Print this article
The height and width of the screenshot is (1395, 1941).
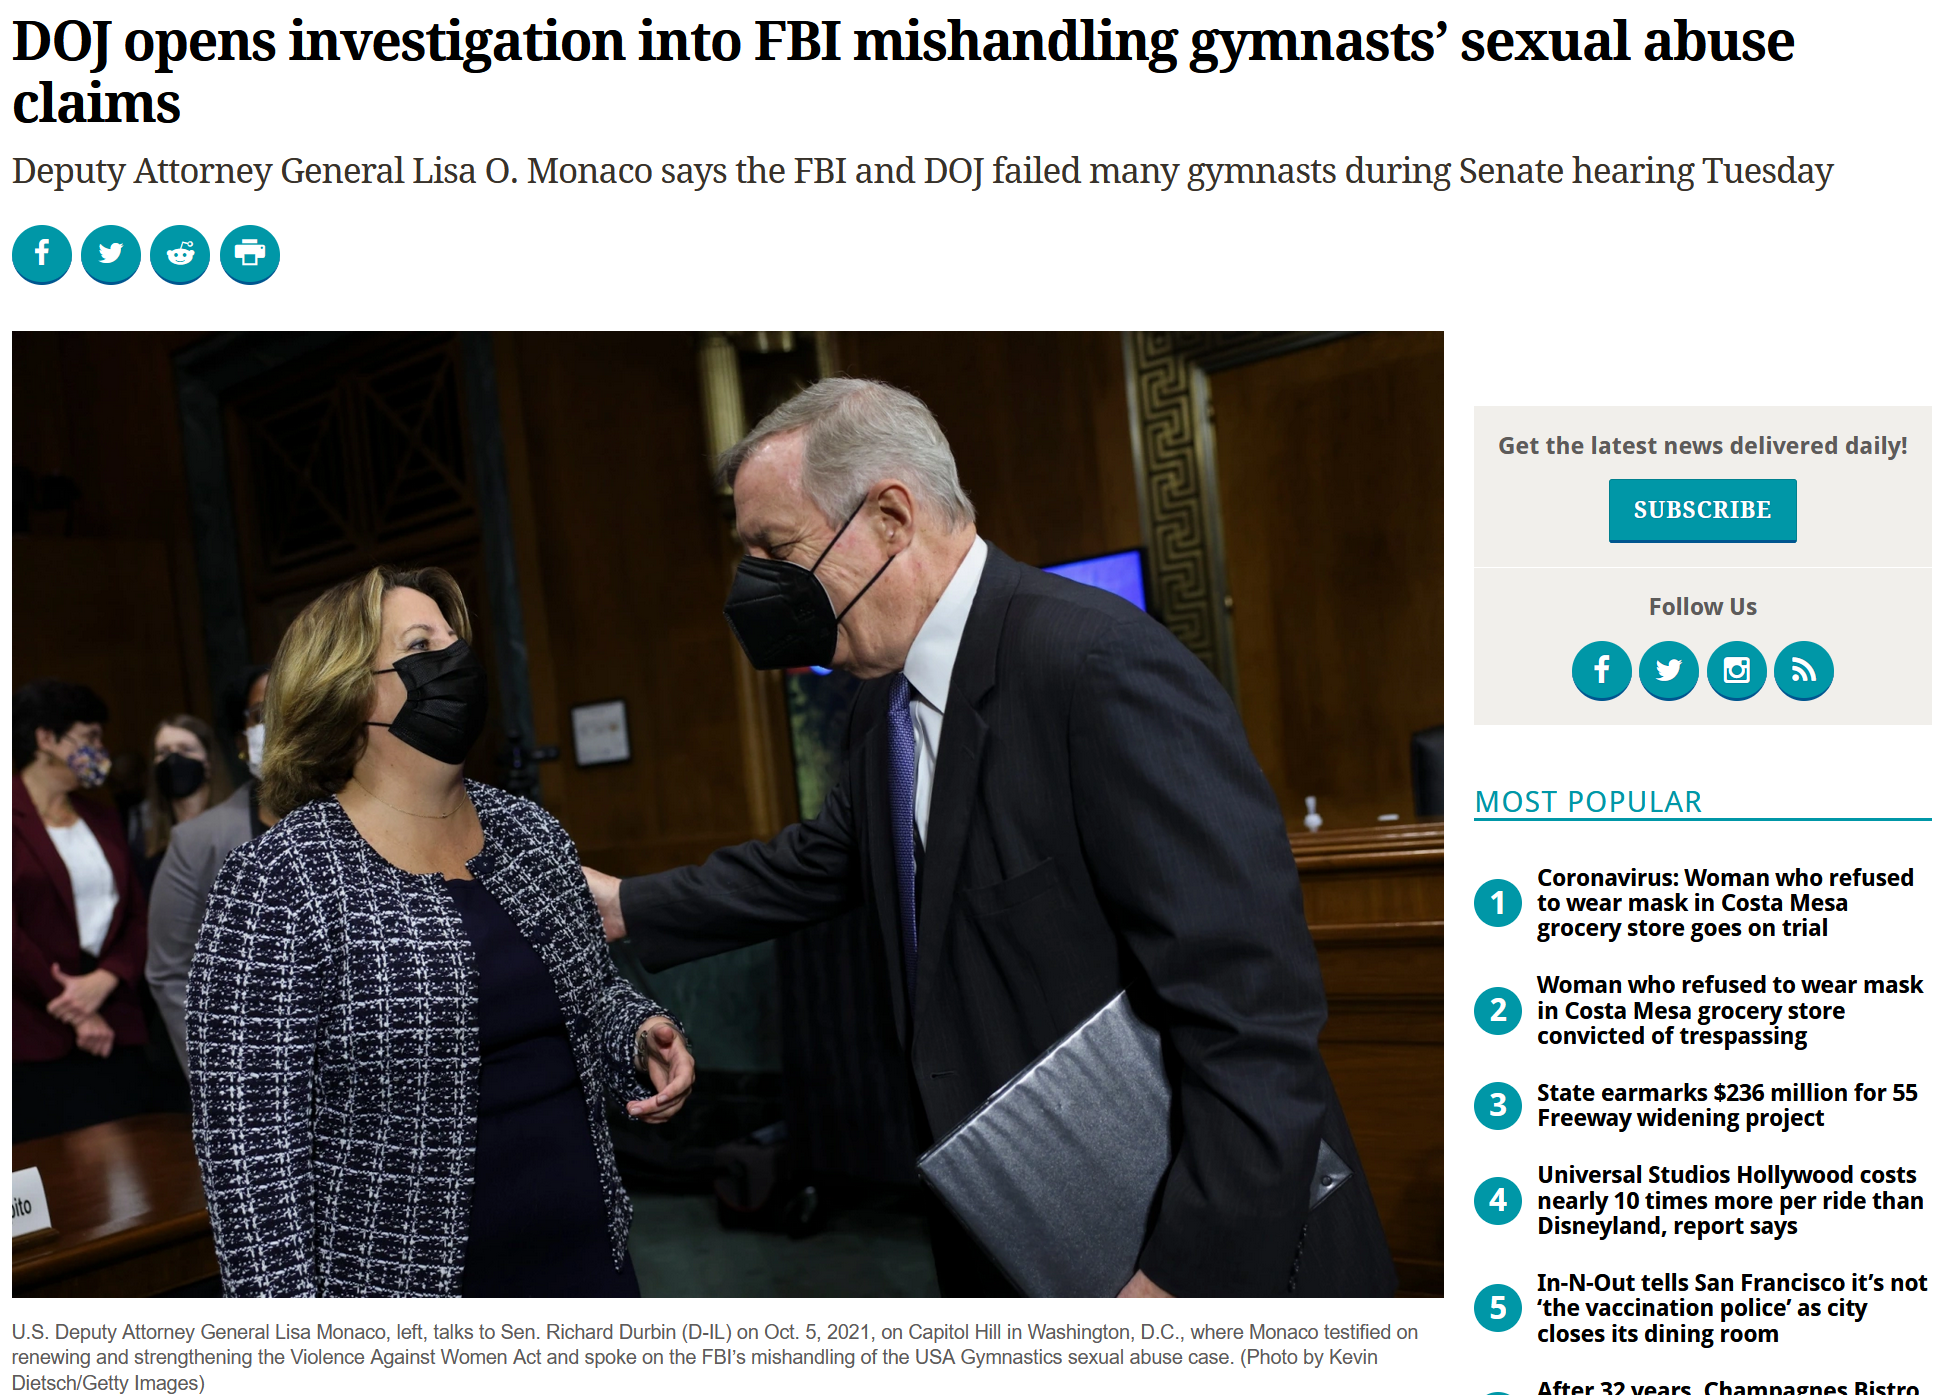tap(250, 254)
